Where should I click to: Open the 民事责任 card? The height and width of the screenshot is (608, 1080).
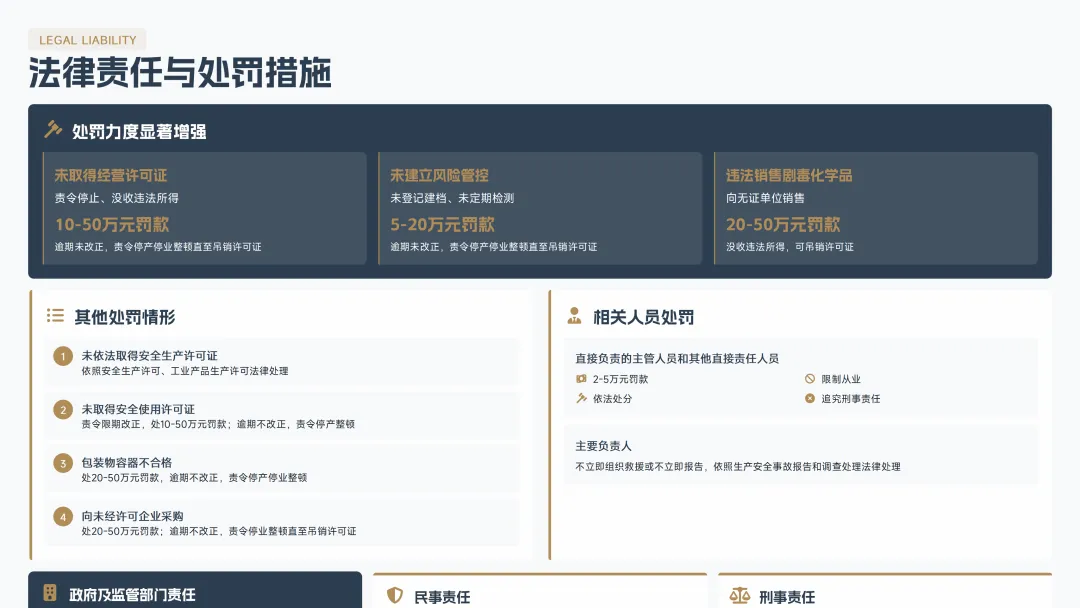(x=540, y=591)
